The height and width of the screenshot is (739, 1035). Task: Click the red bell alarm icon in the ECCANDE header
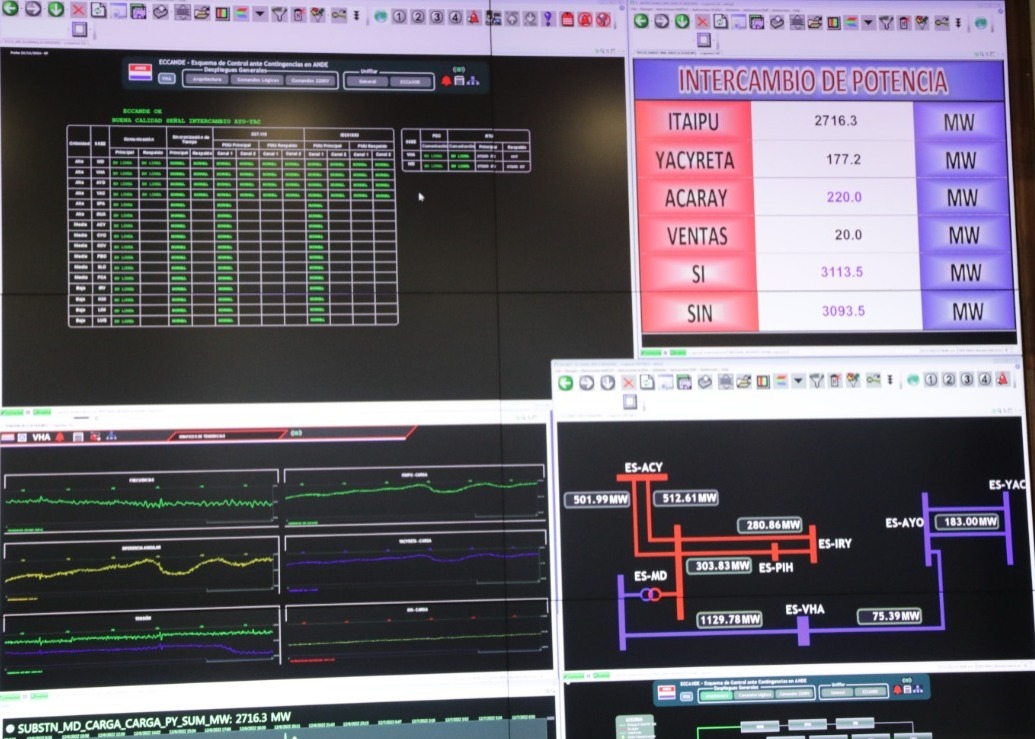(x=446, y=80)
